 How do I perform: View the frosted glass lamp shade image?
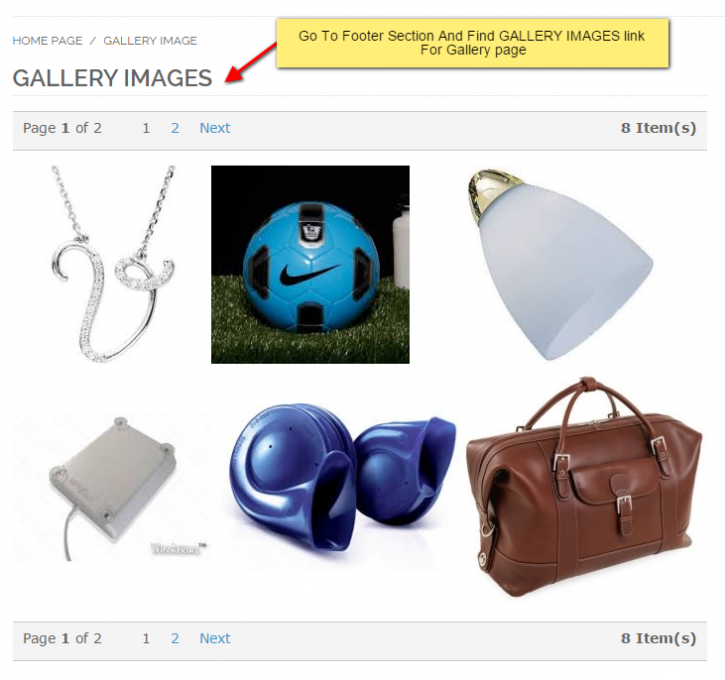coord(559,264)
